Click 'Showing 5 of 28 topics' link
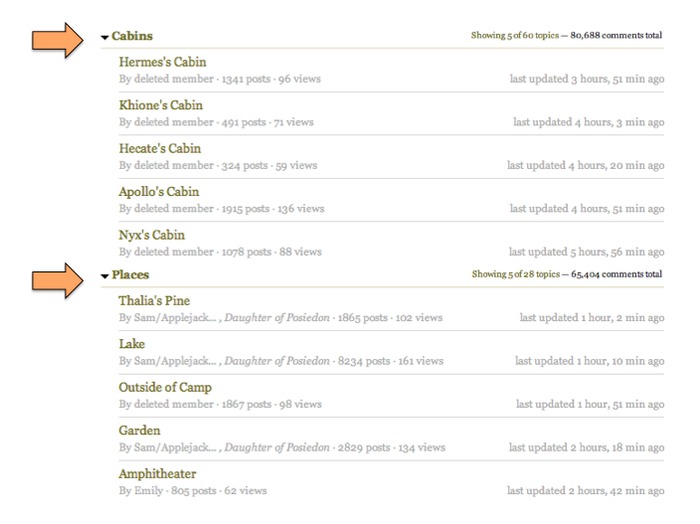Image resolution: width=700 pixels, height=524 pixels. pos(516,274)
